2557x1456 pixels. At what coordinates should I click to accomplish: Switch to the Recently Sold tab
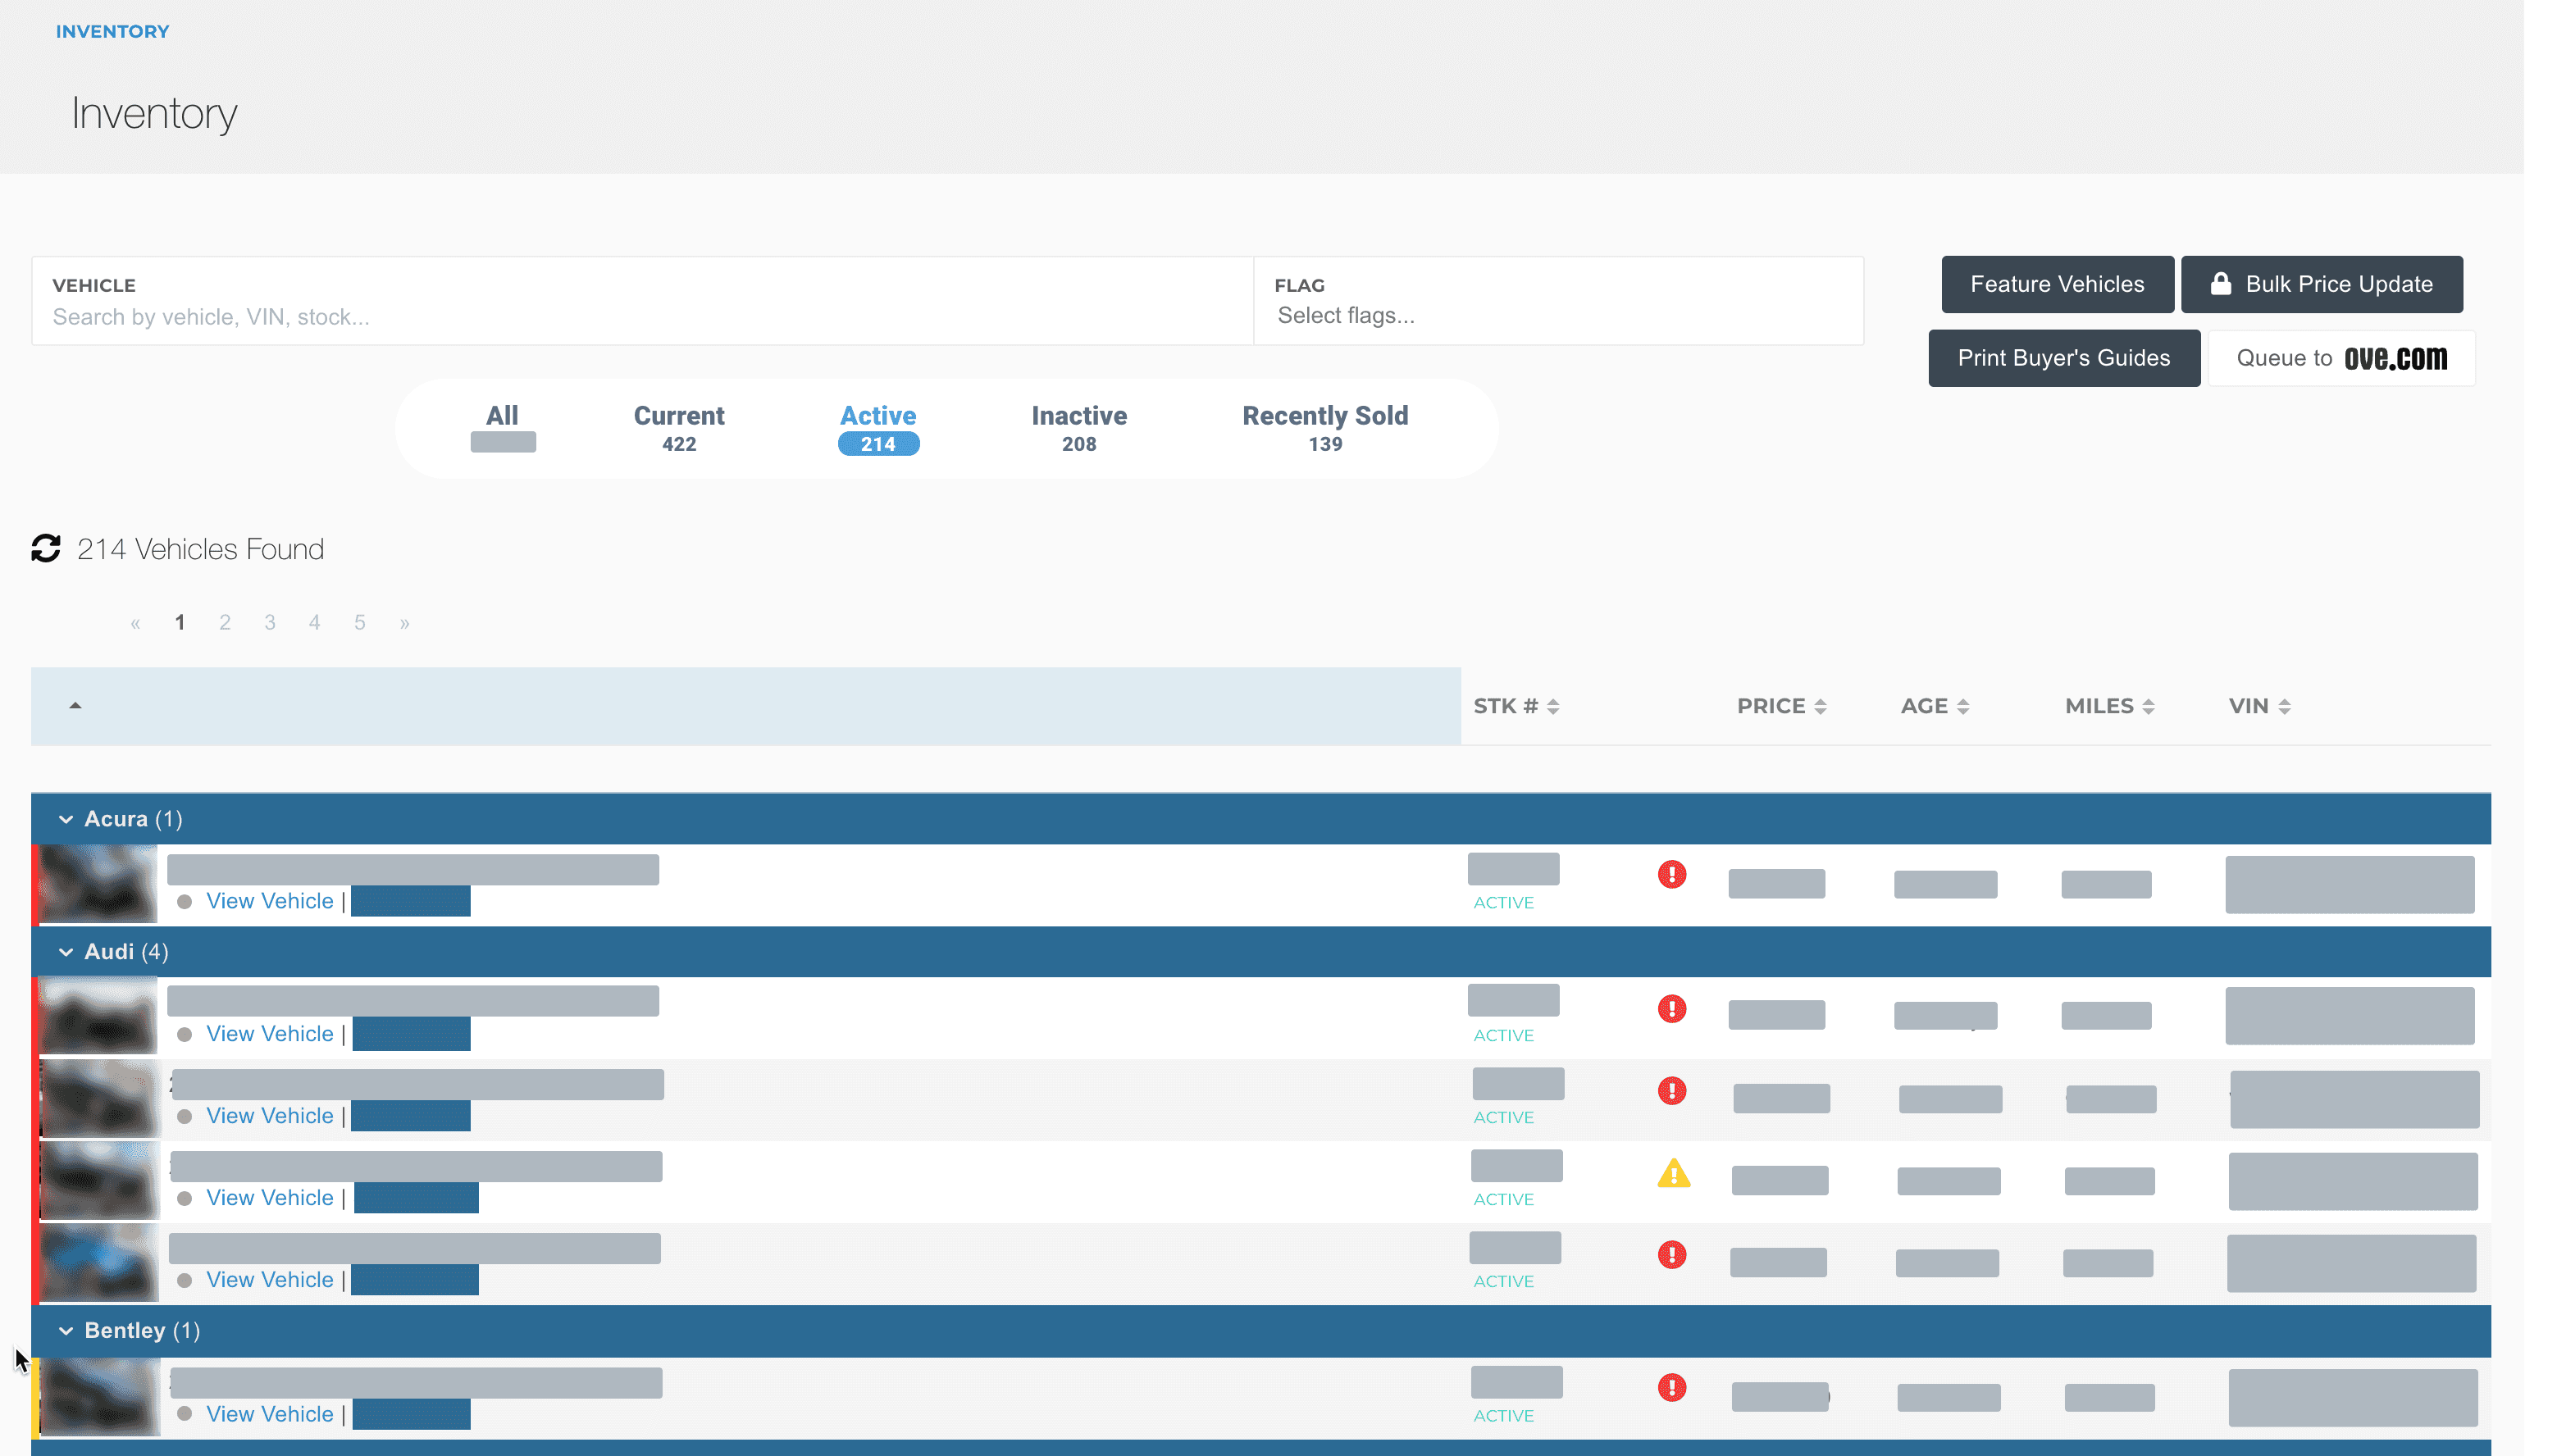pos(1324,427)
